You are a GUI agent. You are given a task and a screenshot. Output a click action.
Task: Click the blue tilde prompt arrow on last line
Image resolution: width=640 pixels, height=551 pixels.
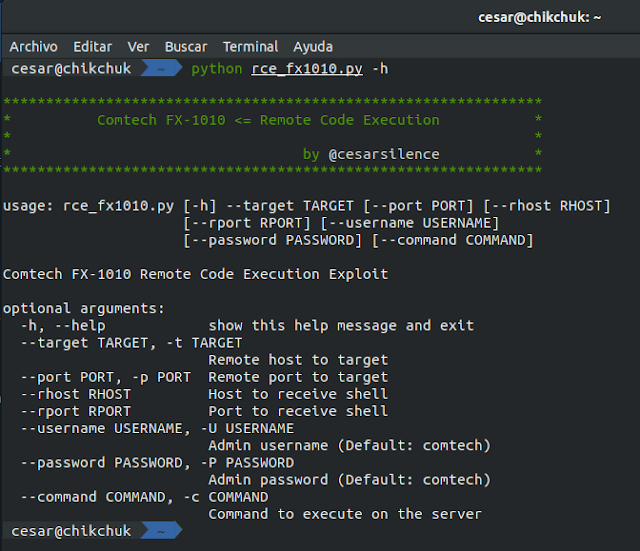coord(161,531)
